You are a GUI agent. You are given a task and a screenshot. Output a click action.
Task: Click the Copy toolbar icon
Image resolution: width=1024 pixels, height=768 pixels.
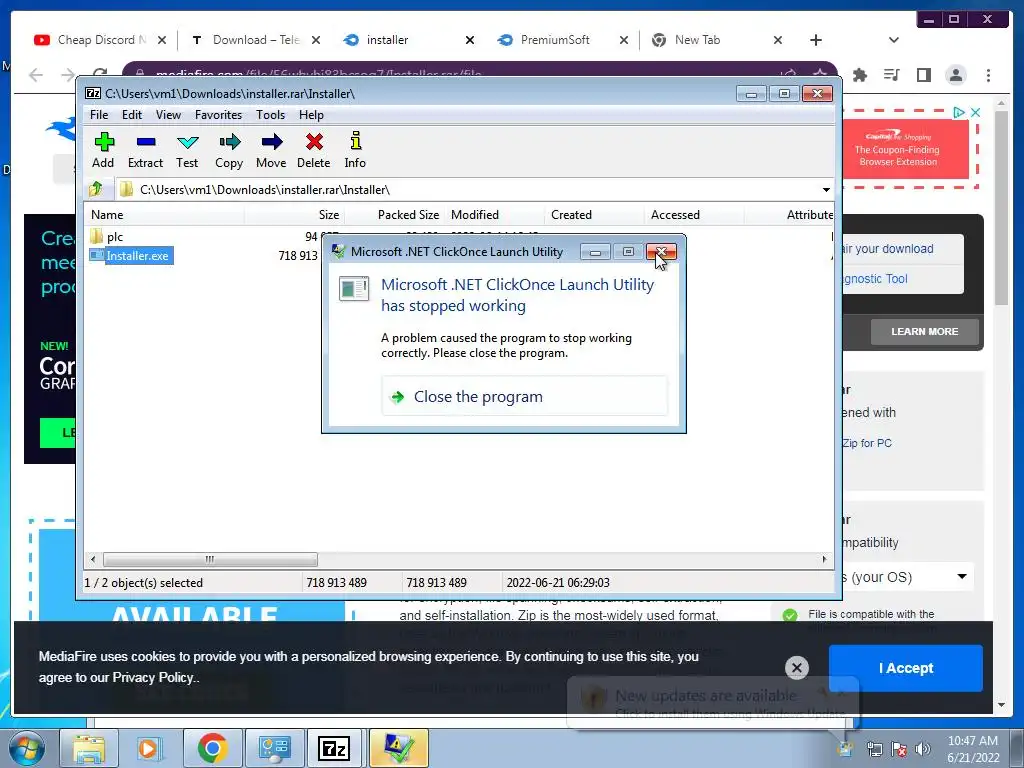click(x=229, y=150)
